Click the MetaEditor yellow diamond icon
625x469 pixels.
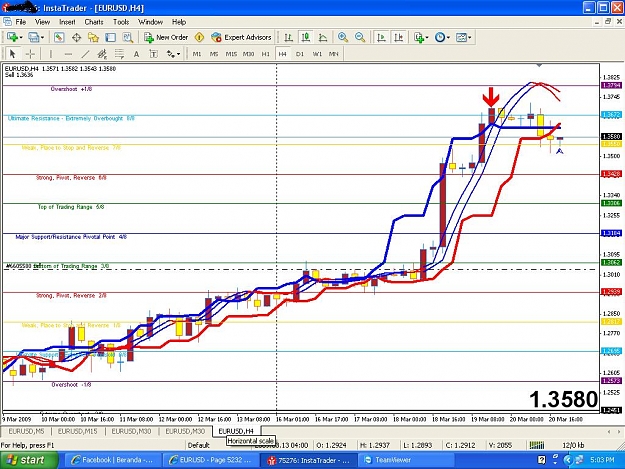(199, 37)
